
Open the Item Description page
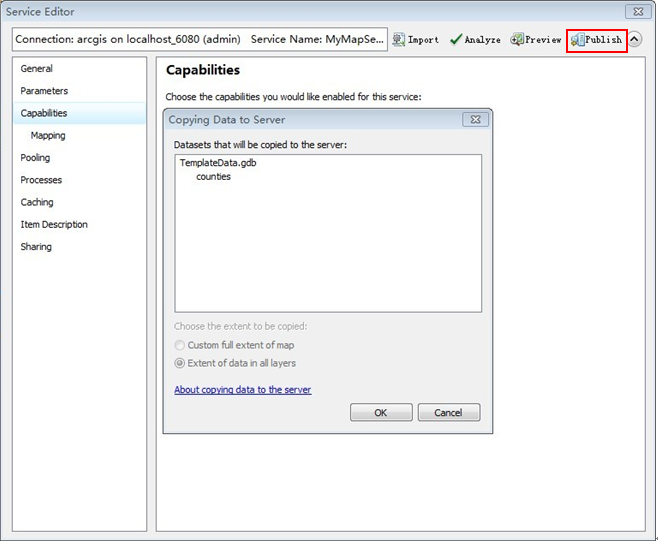54,224
